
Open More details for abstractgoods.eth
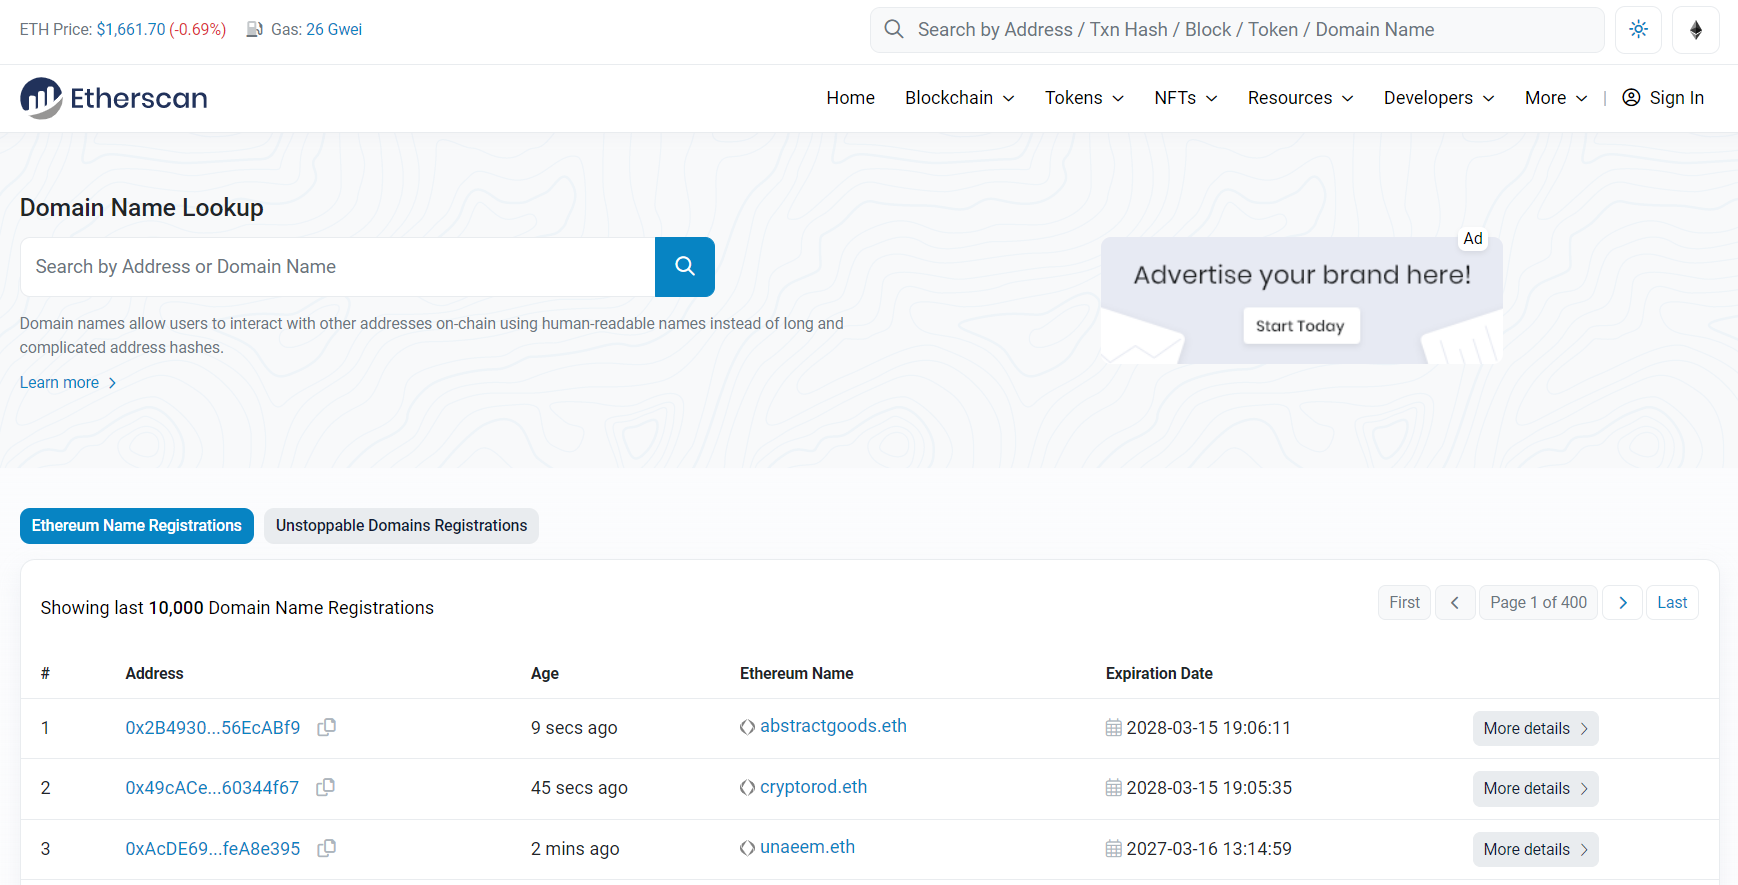[1534, 729]
